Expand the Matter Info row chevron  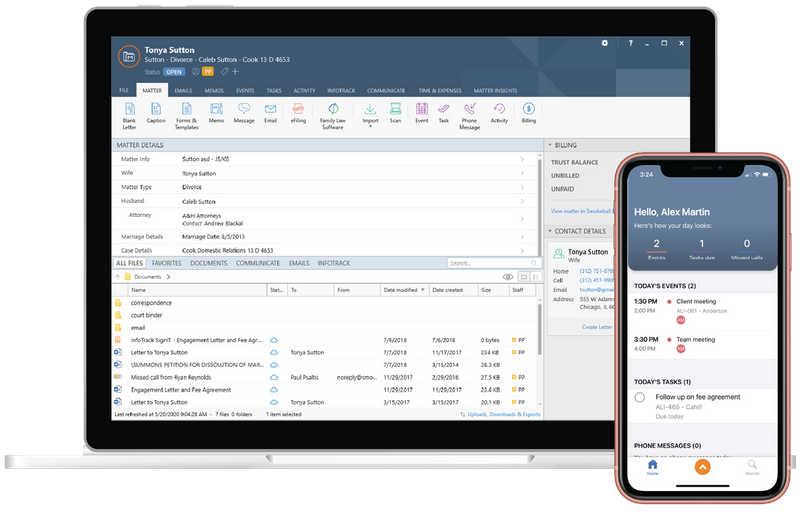tap(522, 159)
